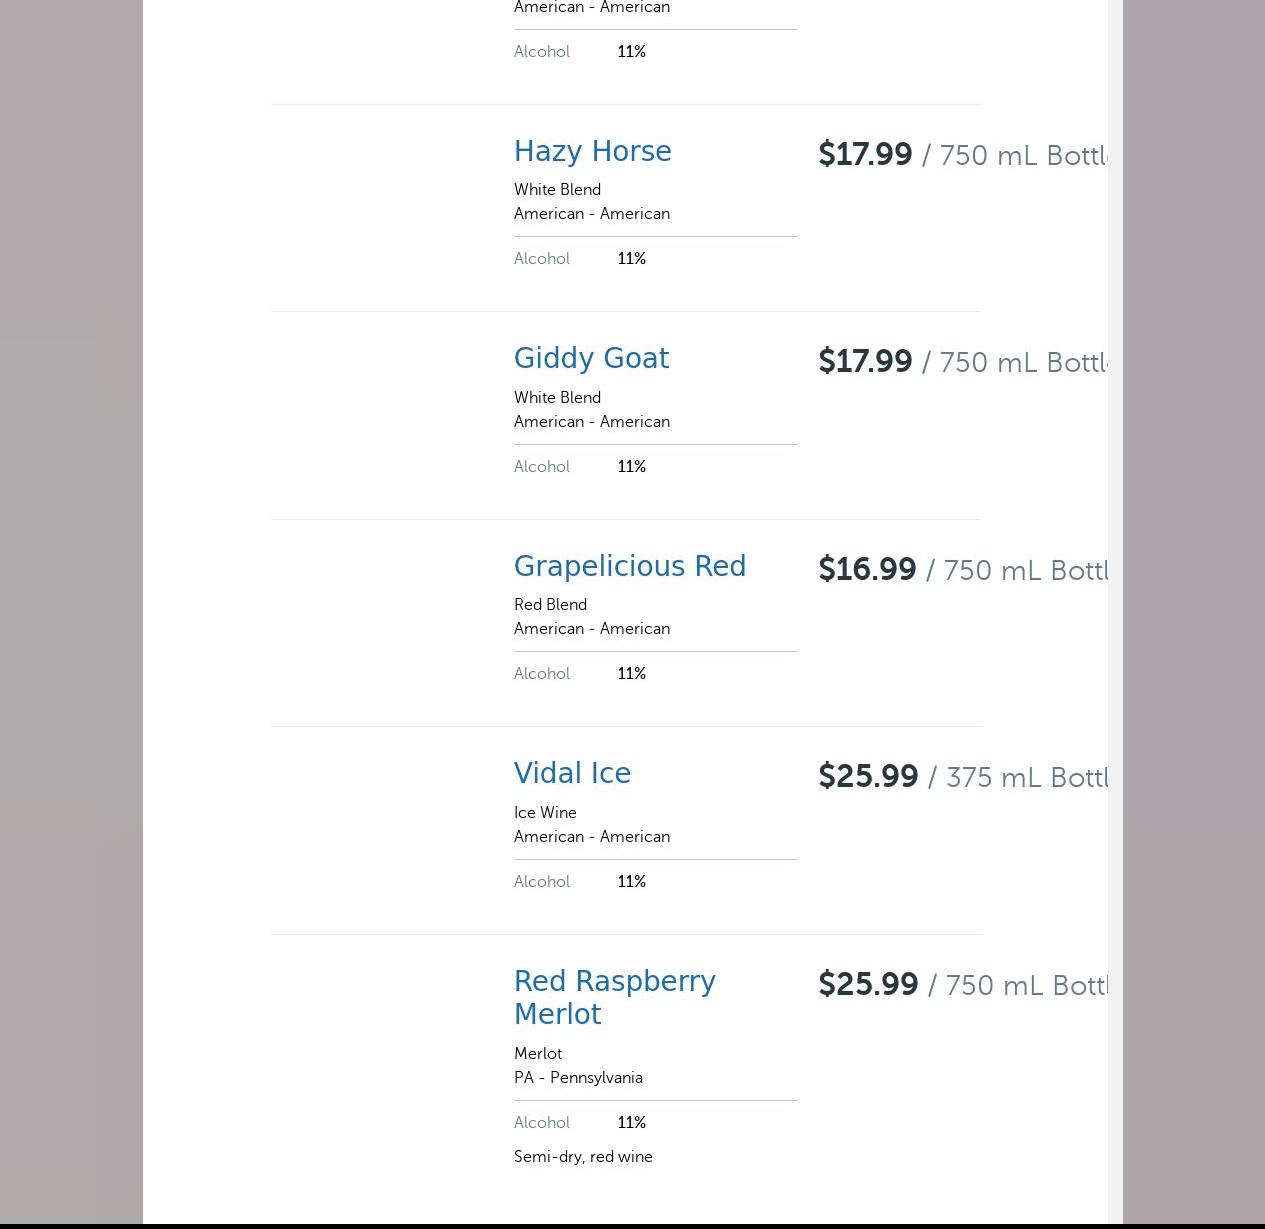The width and height of the screenshot is (1265, 1229).
Task: Click the PA - Pennsylvania region text
Action: 578,1078
